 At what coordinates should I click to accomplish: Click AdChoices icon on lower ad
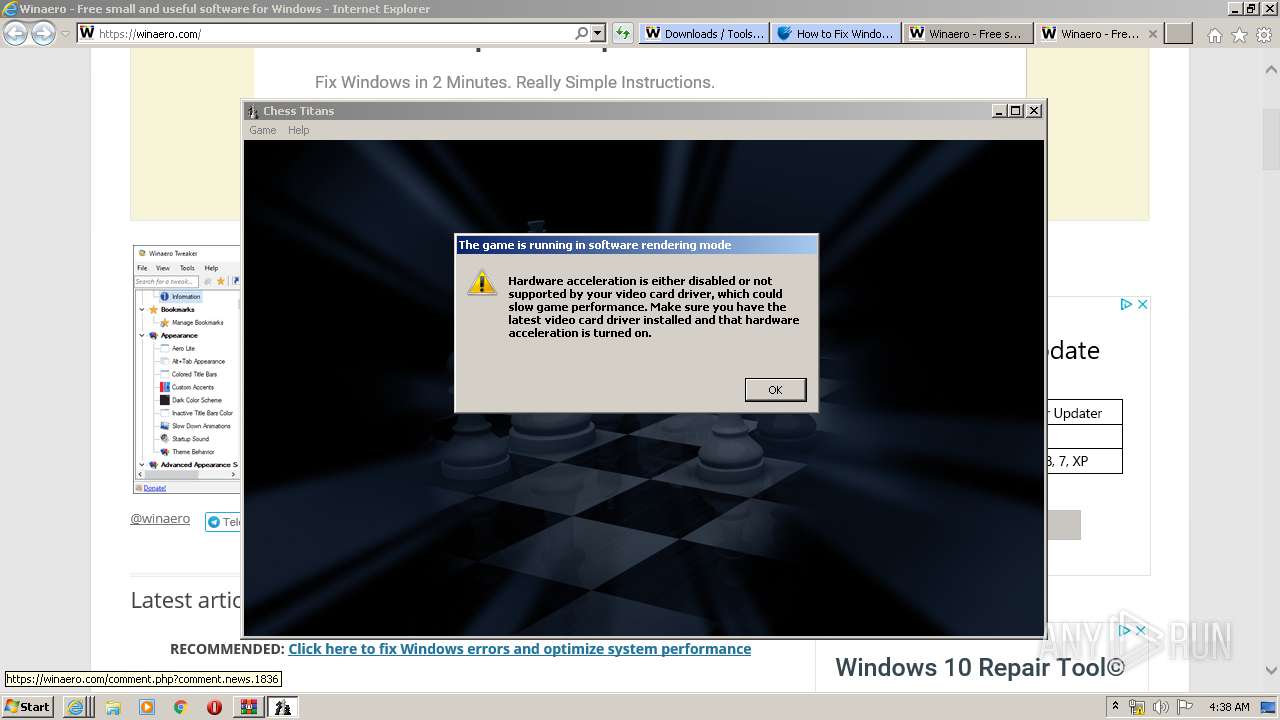[x=1126, y=630]
